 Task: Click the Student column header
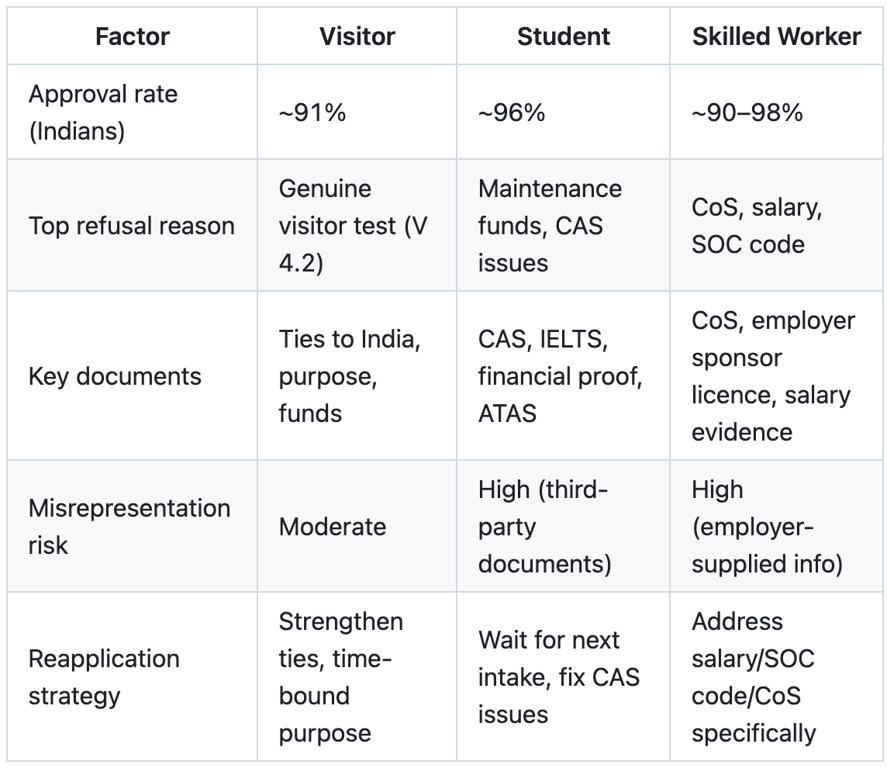[x=563, y=36]
